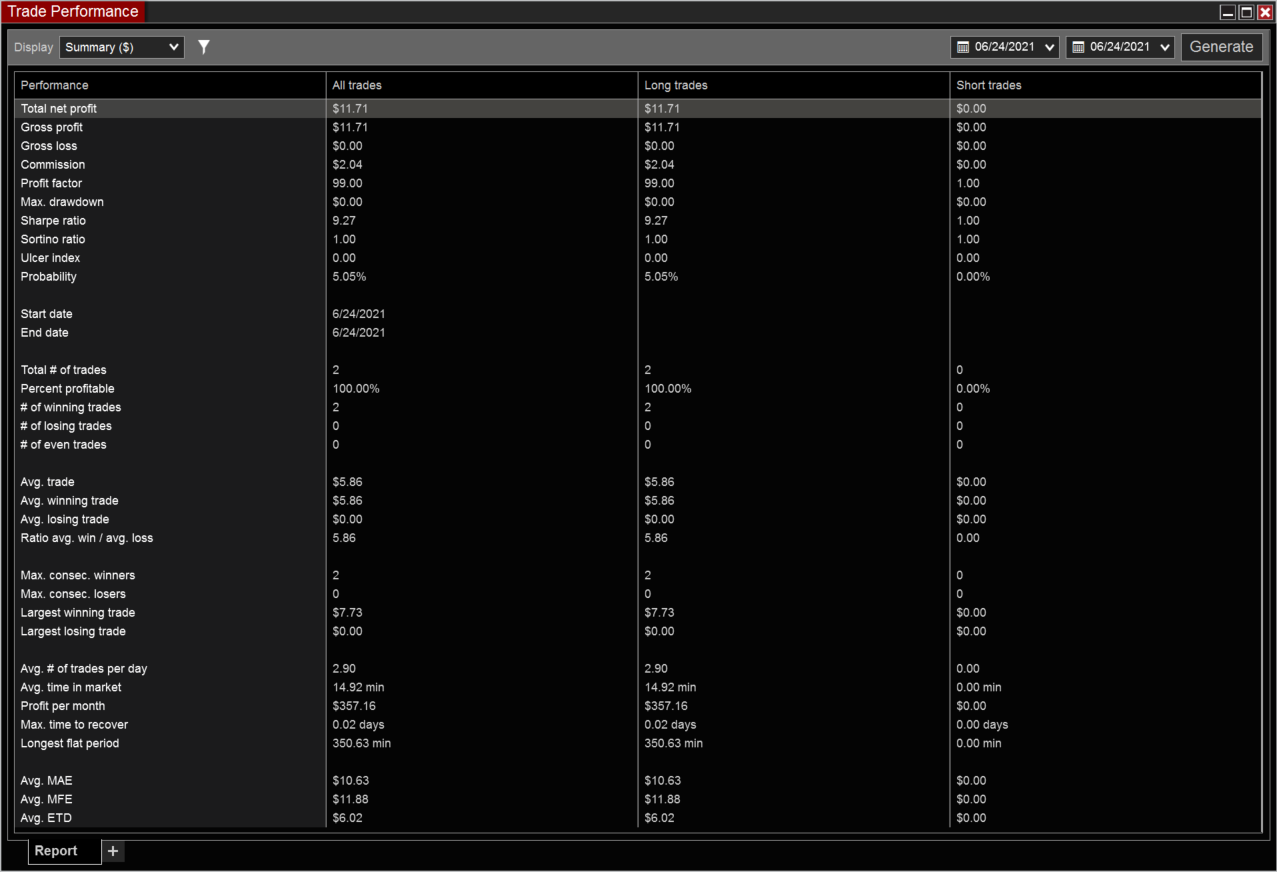Screen dimensions: 1277x872
Task: Select the Largest losing trade row label
Action: (x=74, y=631)
